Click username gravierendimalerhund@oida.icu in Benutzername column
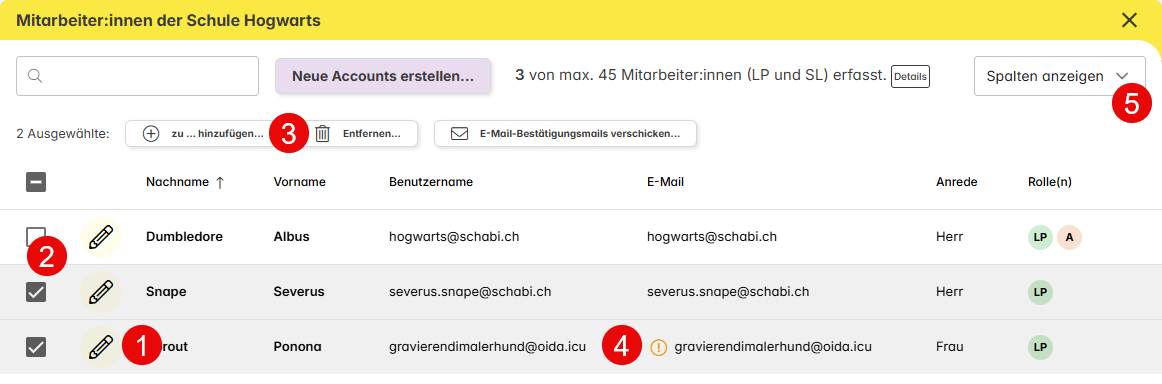Image resolution: width=1162 pixels, height=384 pixels. 487,346
